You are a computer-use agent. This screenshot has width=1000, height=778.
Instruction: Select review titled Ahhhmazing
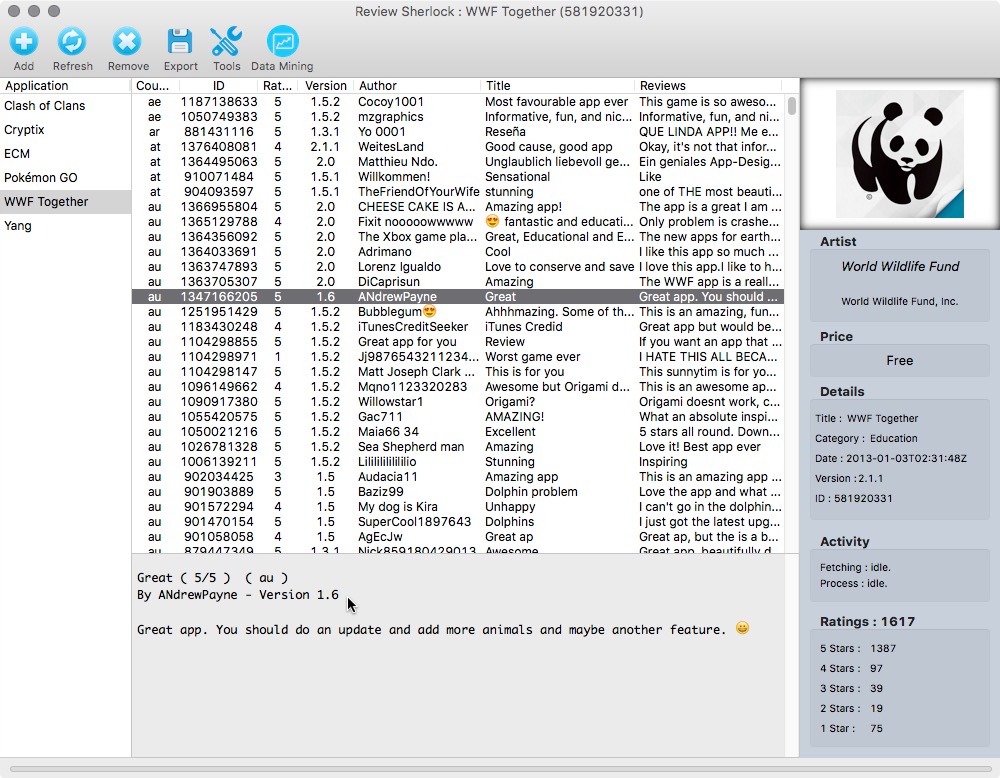click(458, 312)
